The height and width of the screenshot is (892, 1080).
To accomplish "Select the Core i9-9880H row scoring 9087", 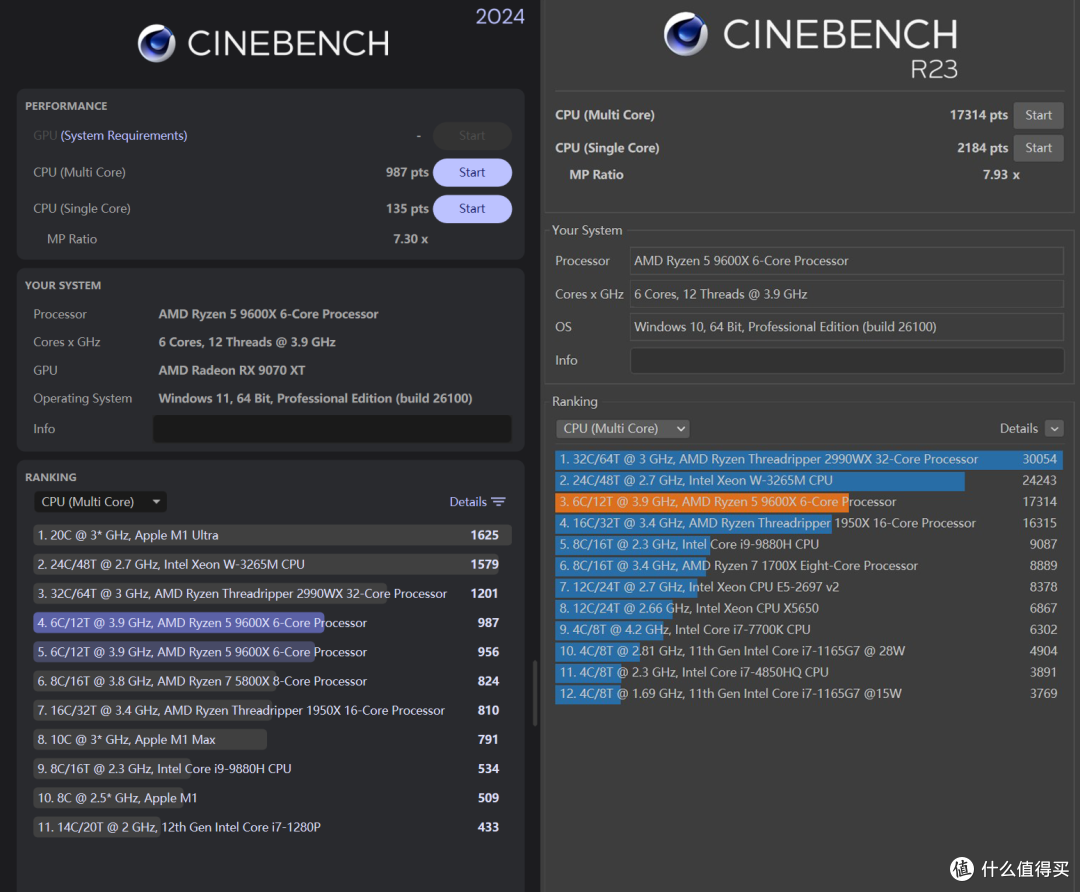I will tap(809, 545).
